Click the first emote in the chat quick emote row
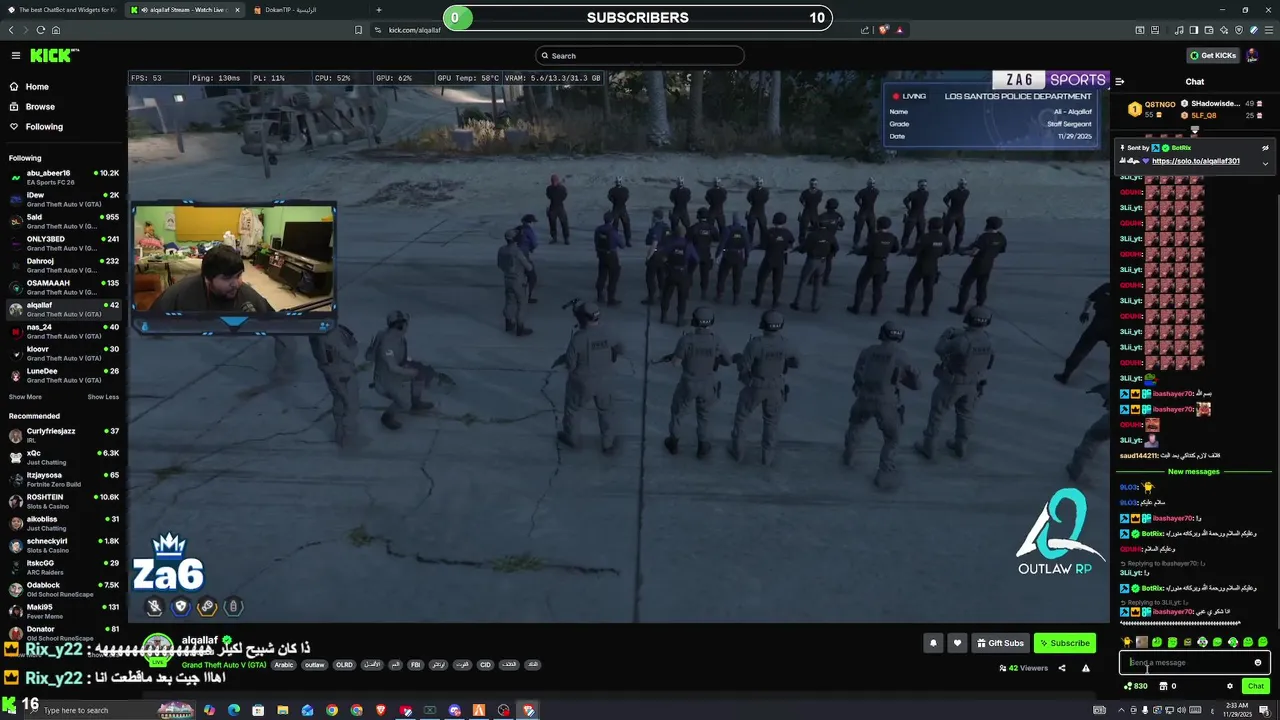The image size is (1280, 720). 1126,641
